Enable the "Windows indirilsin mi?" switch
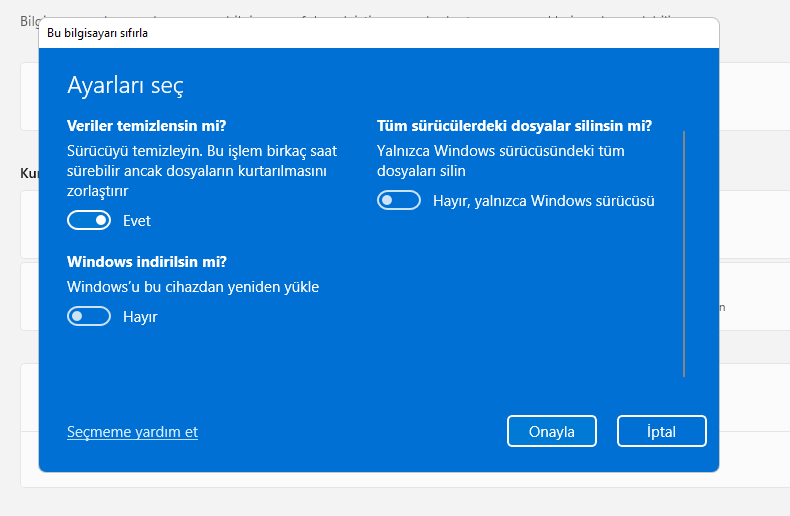This screenshot has height=516, width=790. click(88, 316)
